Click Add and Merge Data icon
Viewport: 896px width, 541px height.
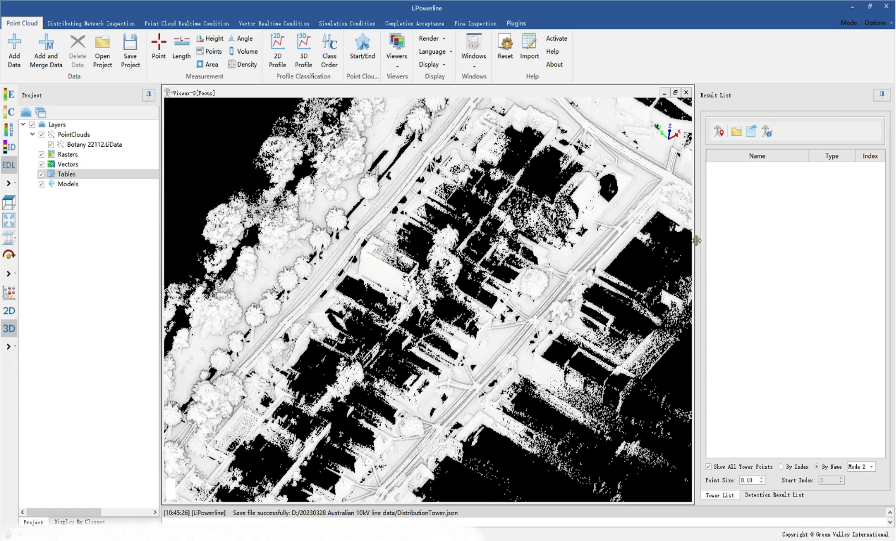coord(46,42)
